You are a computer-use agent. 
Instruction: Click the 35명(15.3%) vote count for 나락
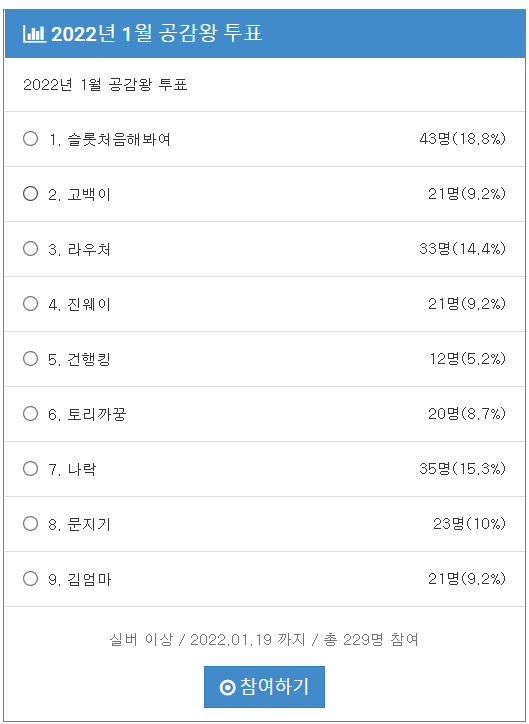[463, 469]
